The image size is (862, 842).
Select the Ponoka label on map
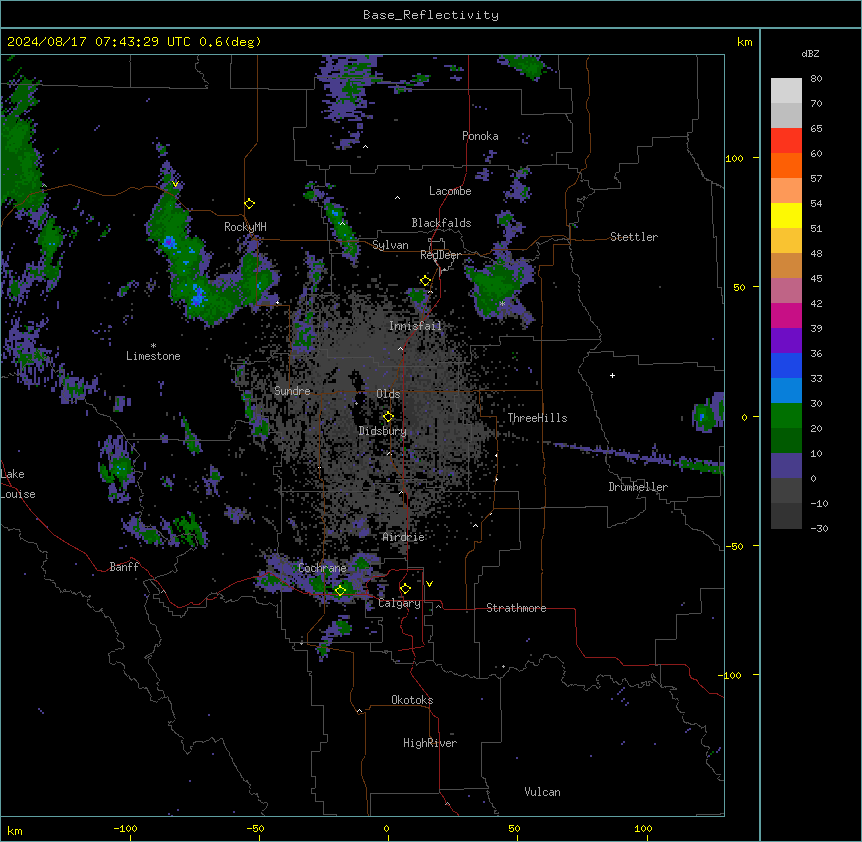click(x=480, y=136)
